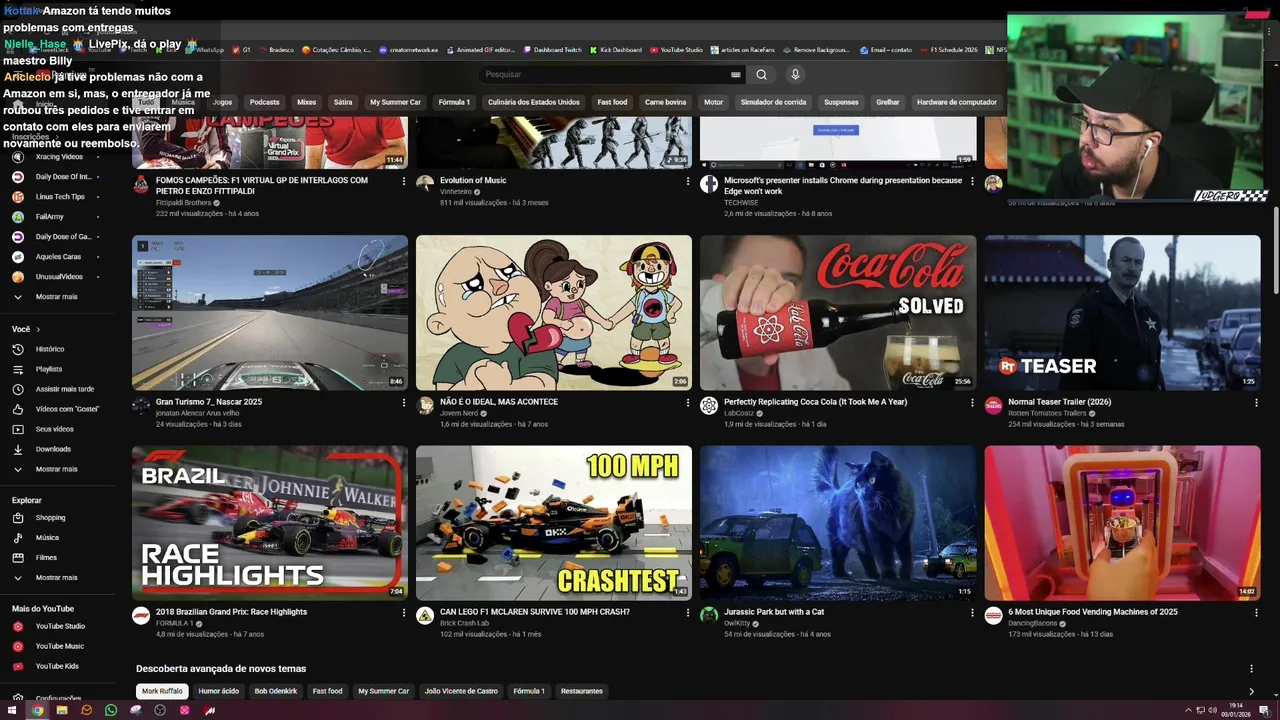The height and width of the screenshot is (720, 1280).
Task: Open Histórico in the sidebar
Action: 50,349
